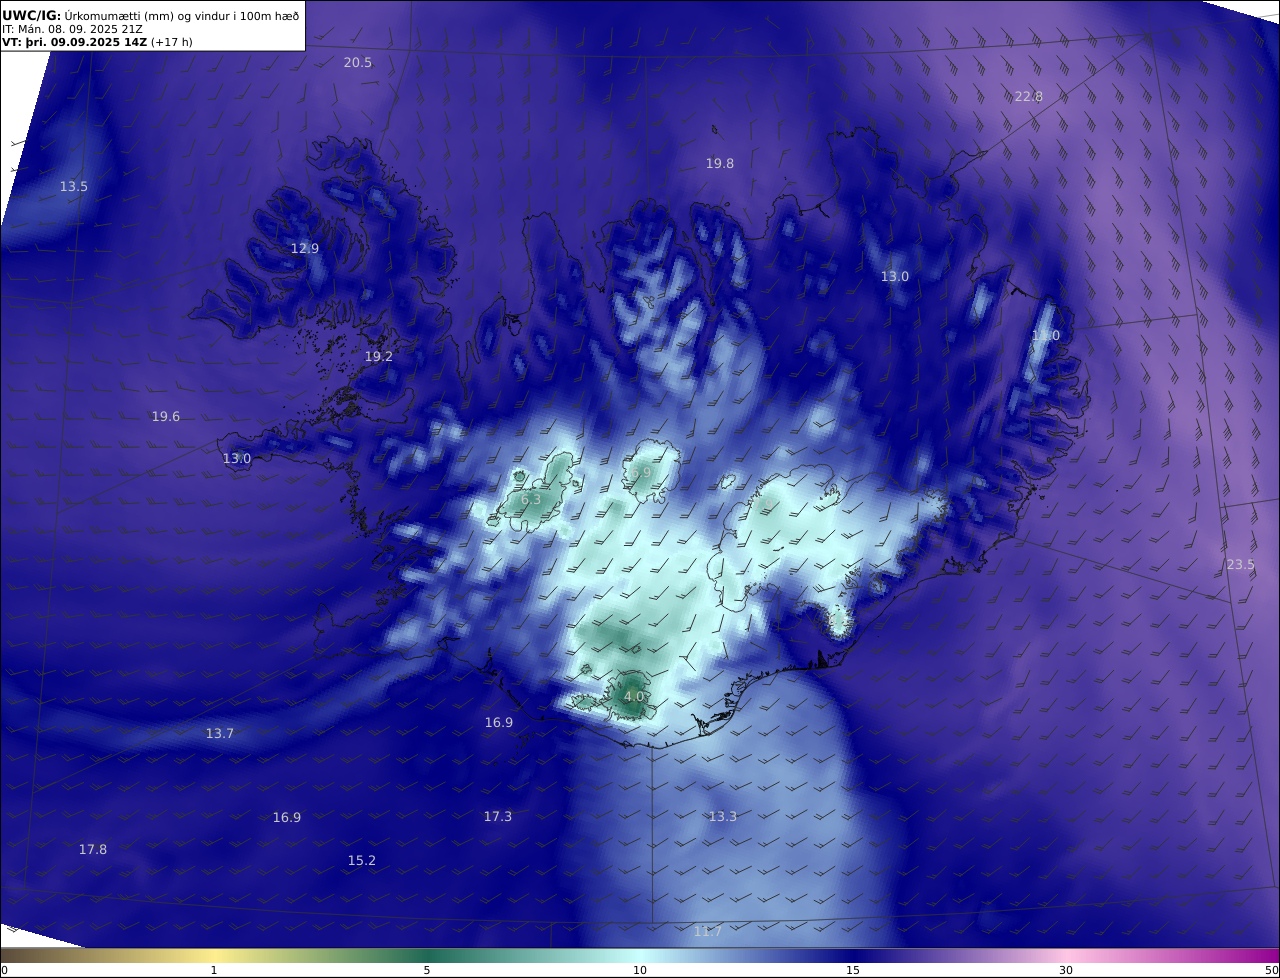
Task: Click the 12.9 value on the Westfjords
Action: 305,248
